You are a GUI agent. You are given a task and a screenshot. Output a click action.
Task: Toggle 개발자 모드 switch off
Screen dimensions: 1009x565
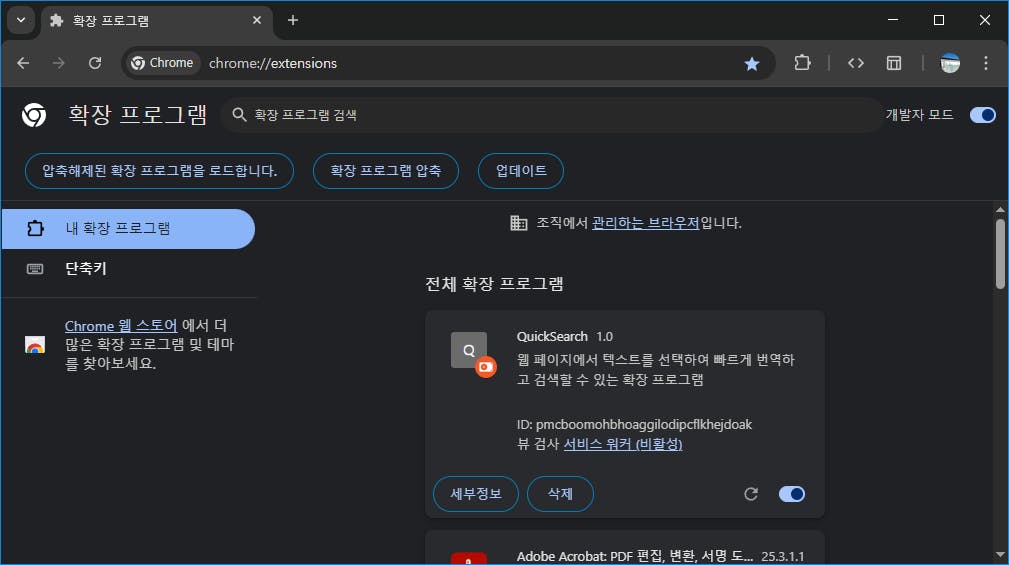pos(983,115)
